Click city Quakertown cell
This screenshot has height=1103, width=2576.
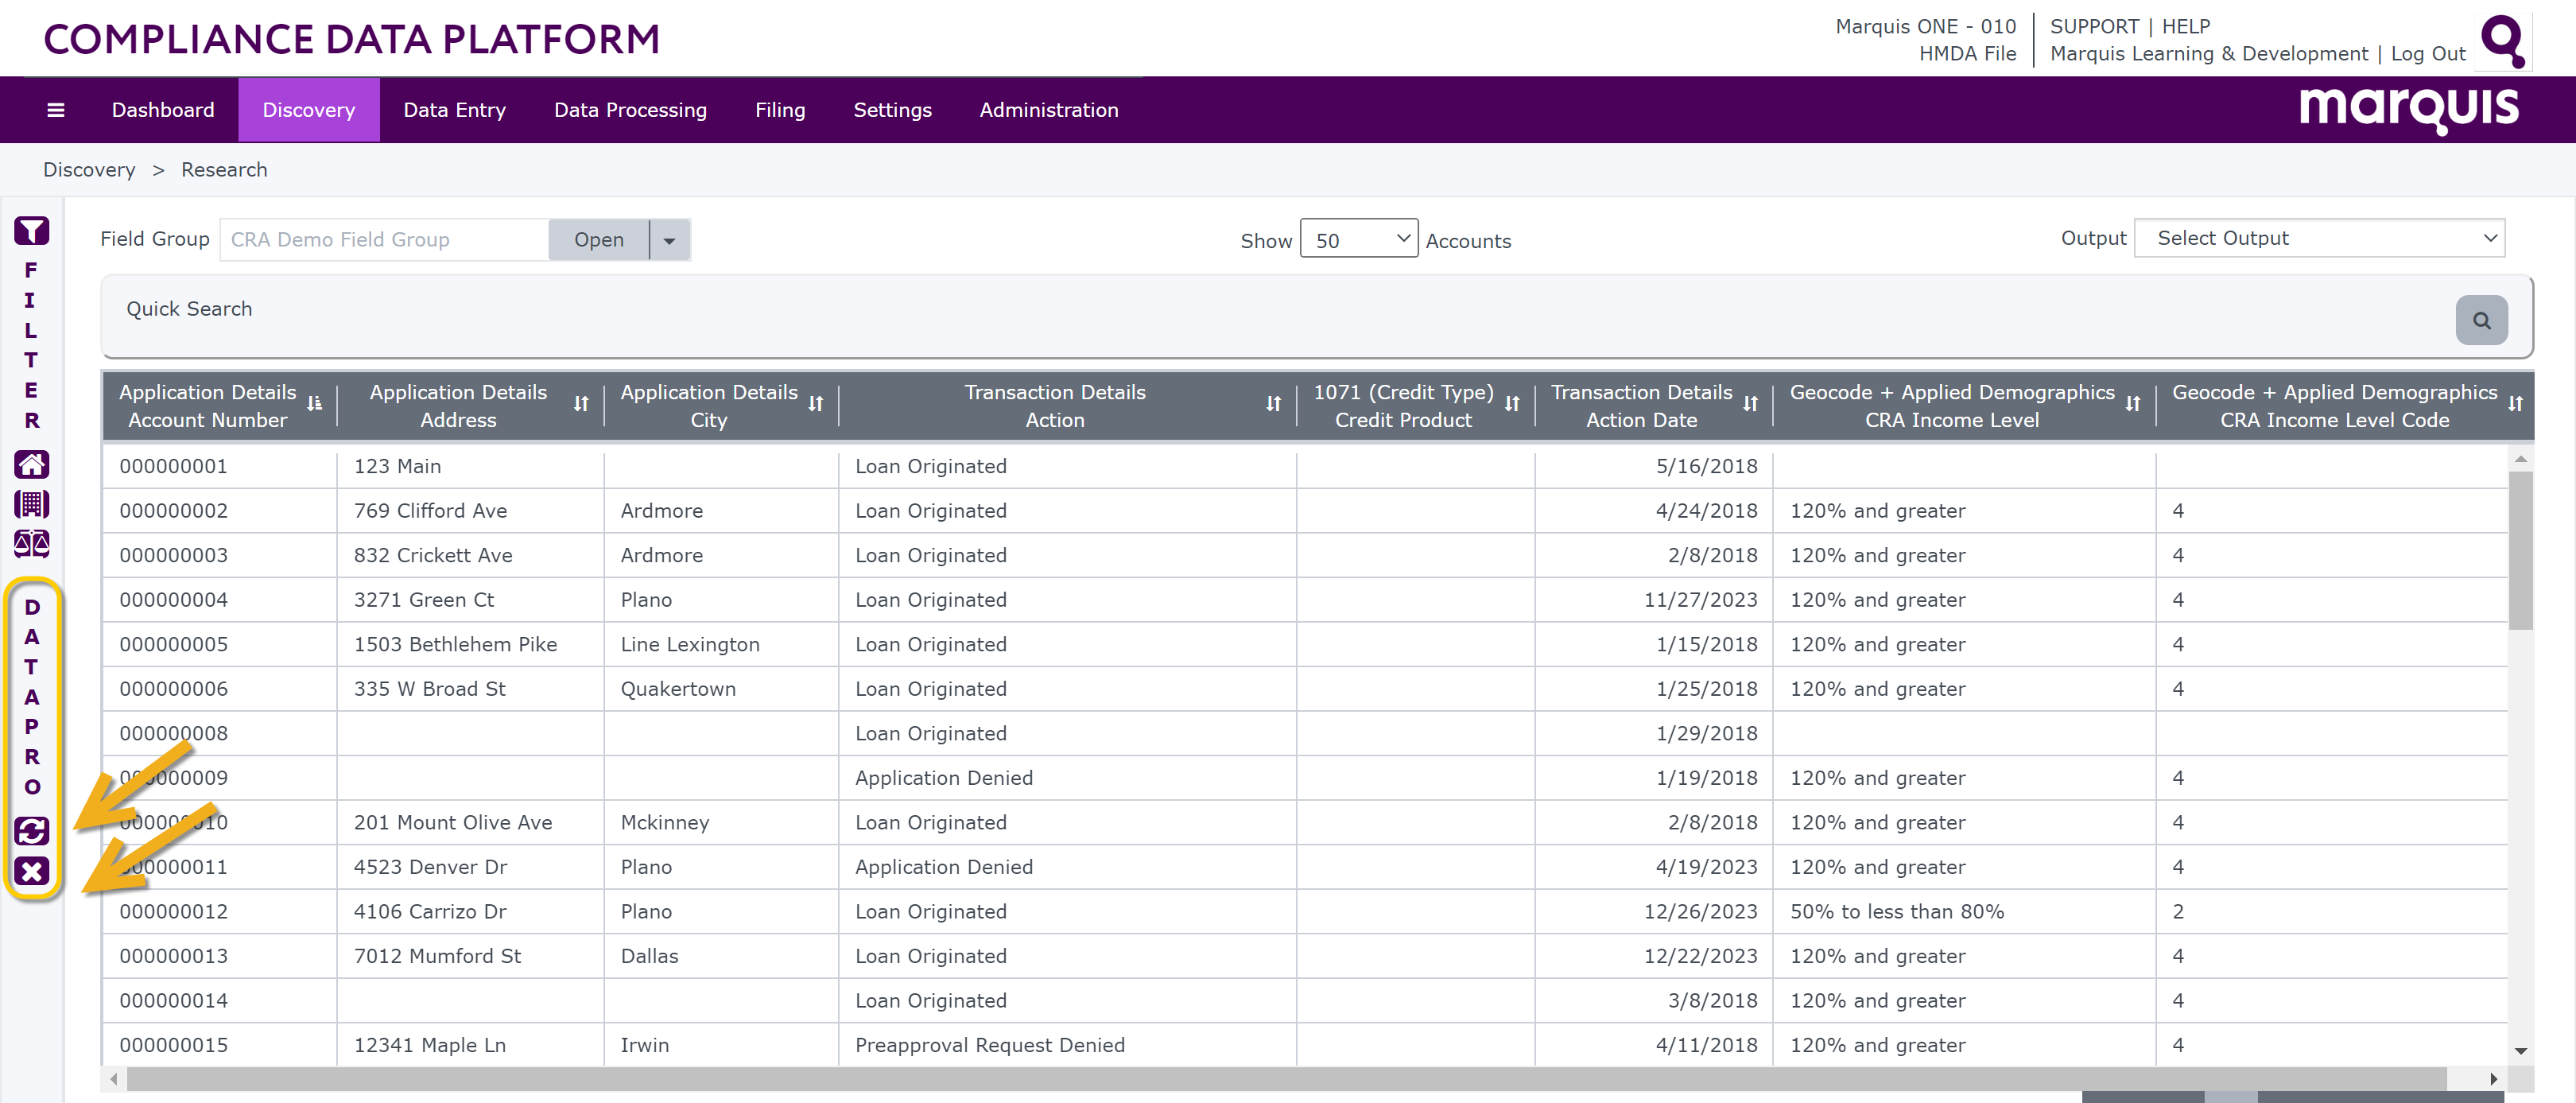coord(678,689)
